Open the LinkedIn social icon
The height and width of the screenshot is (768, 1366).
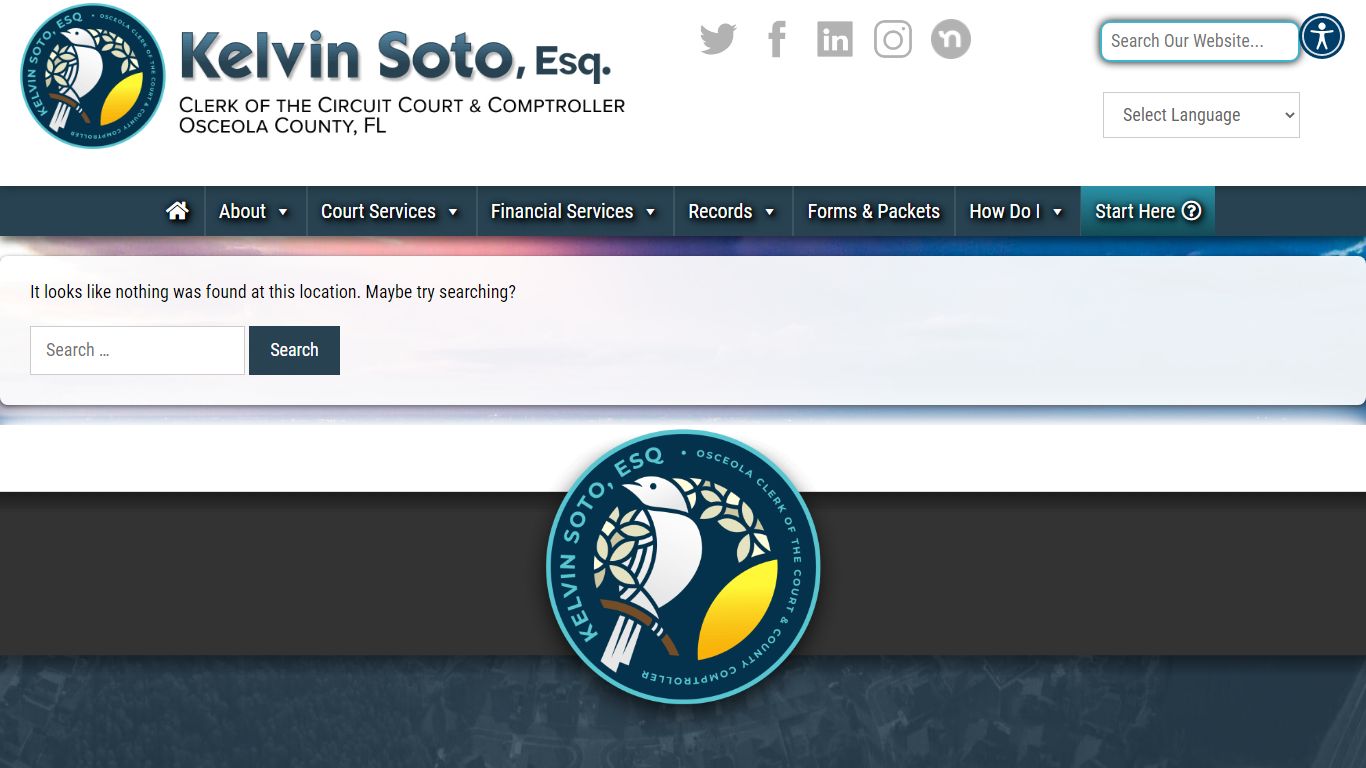click(835, 40)
